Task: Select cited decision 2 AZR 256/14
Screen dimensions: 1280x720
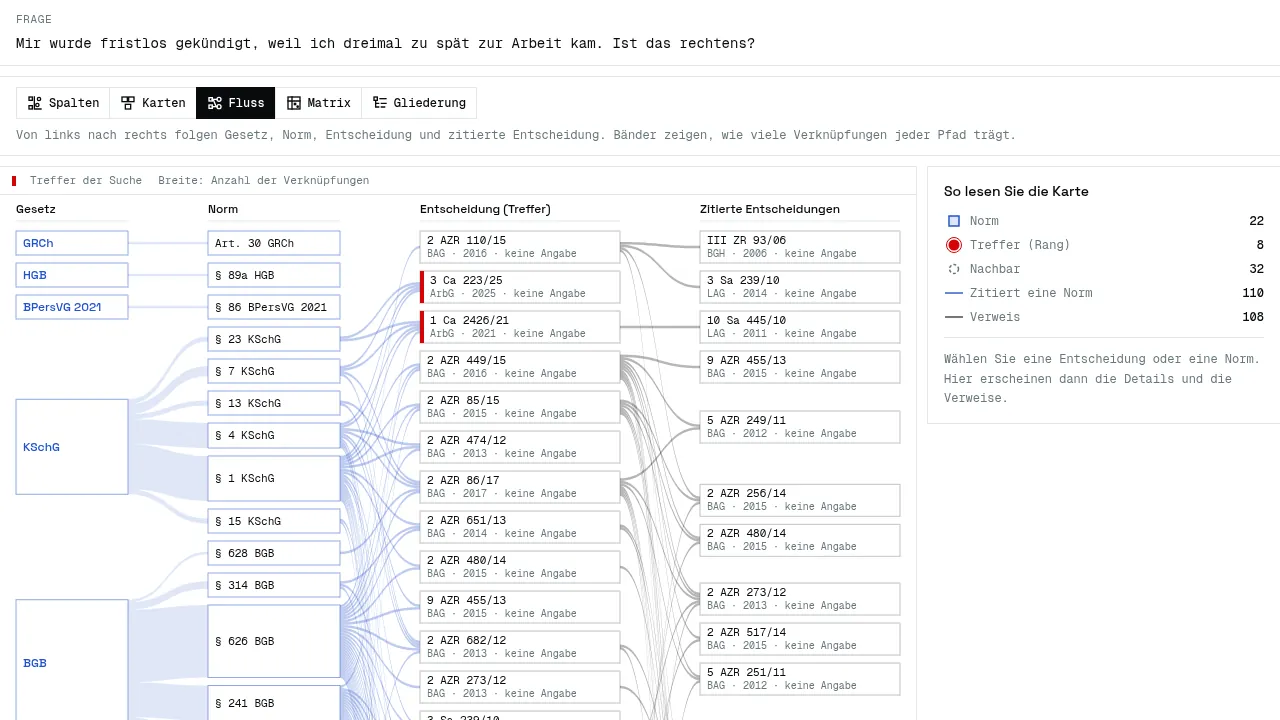Action: tap(800, 500)
